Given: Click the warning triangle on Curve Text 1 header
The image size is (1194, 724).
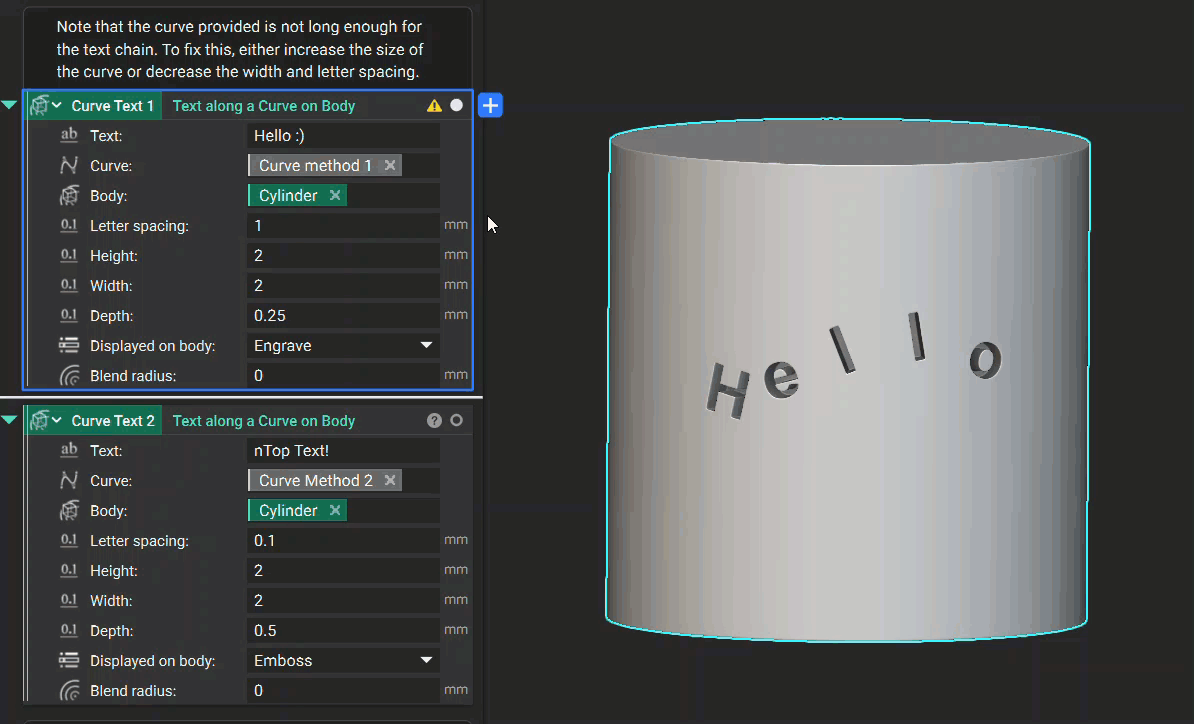Looking at the screenshot, I should tap(434, 104).
